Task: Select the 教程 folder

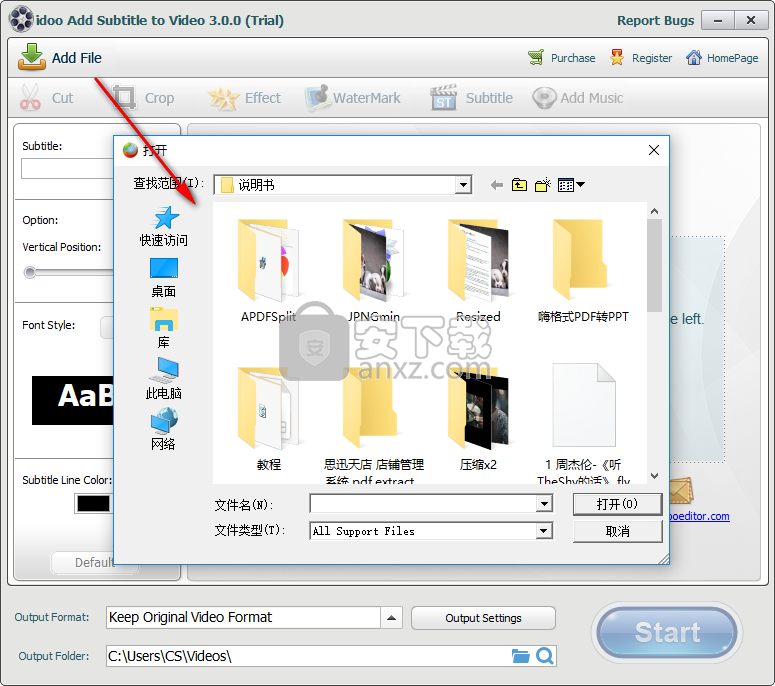Action: click(x=268, y=419)
